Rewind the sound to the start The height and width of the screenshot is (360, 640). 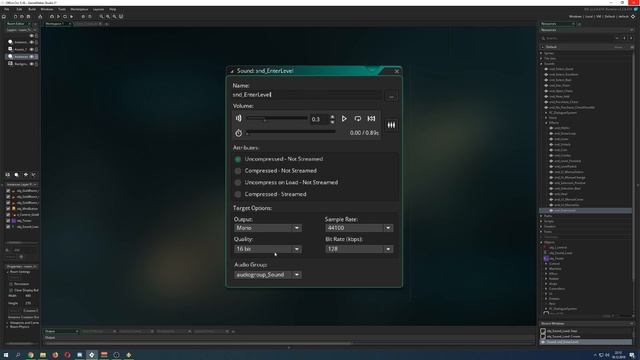371,119
